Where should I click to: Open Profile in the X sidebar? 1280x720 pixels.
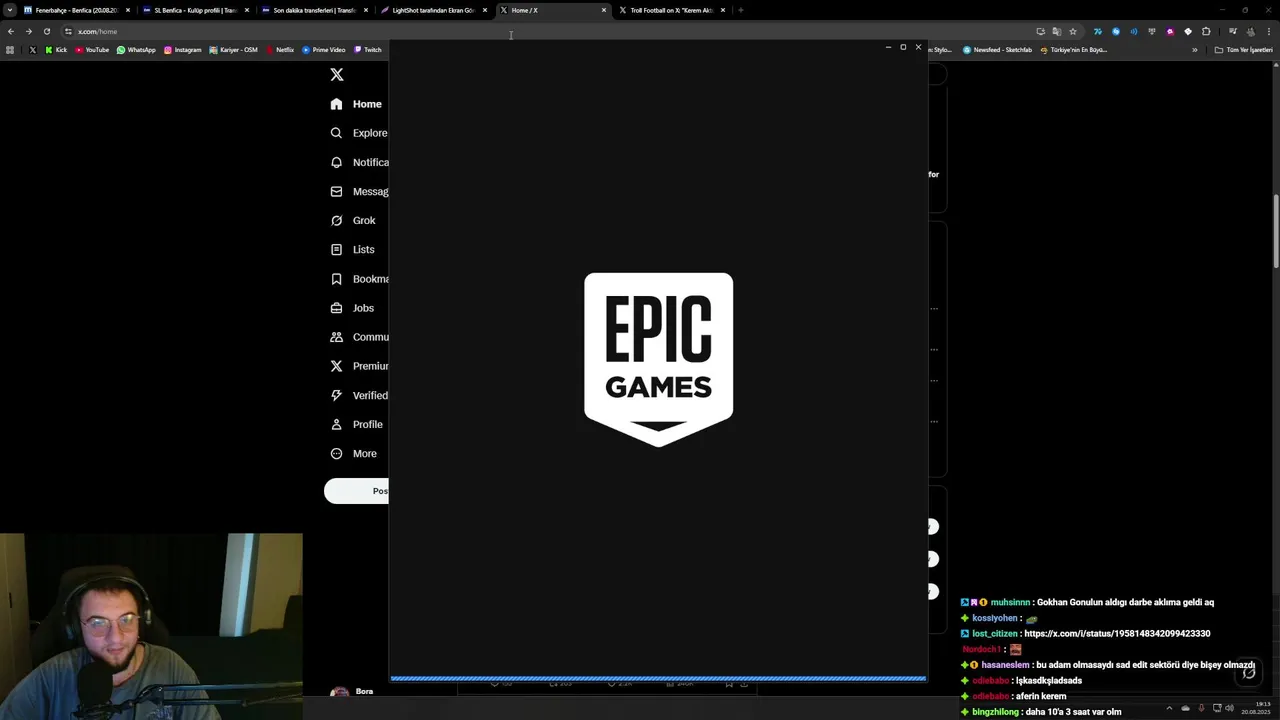(357, 424)
